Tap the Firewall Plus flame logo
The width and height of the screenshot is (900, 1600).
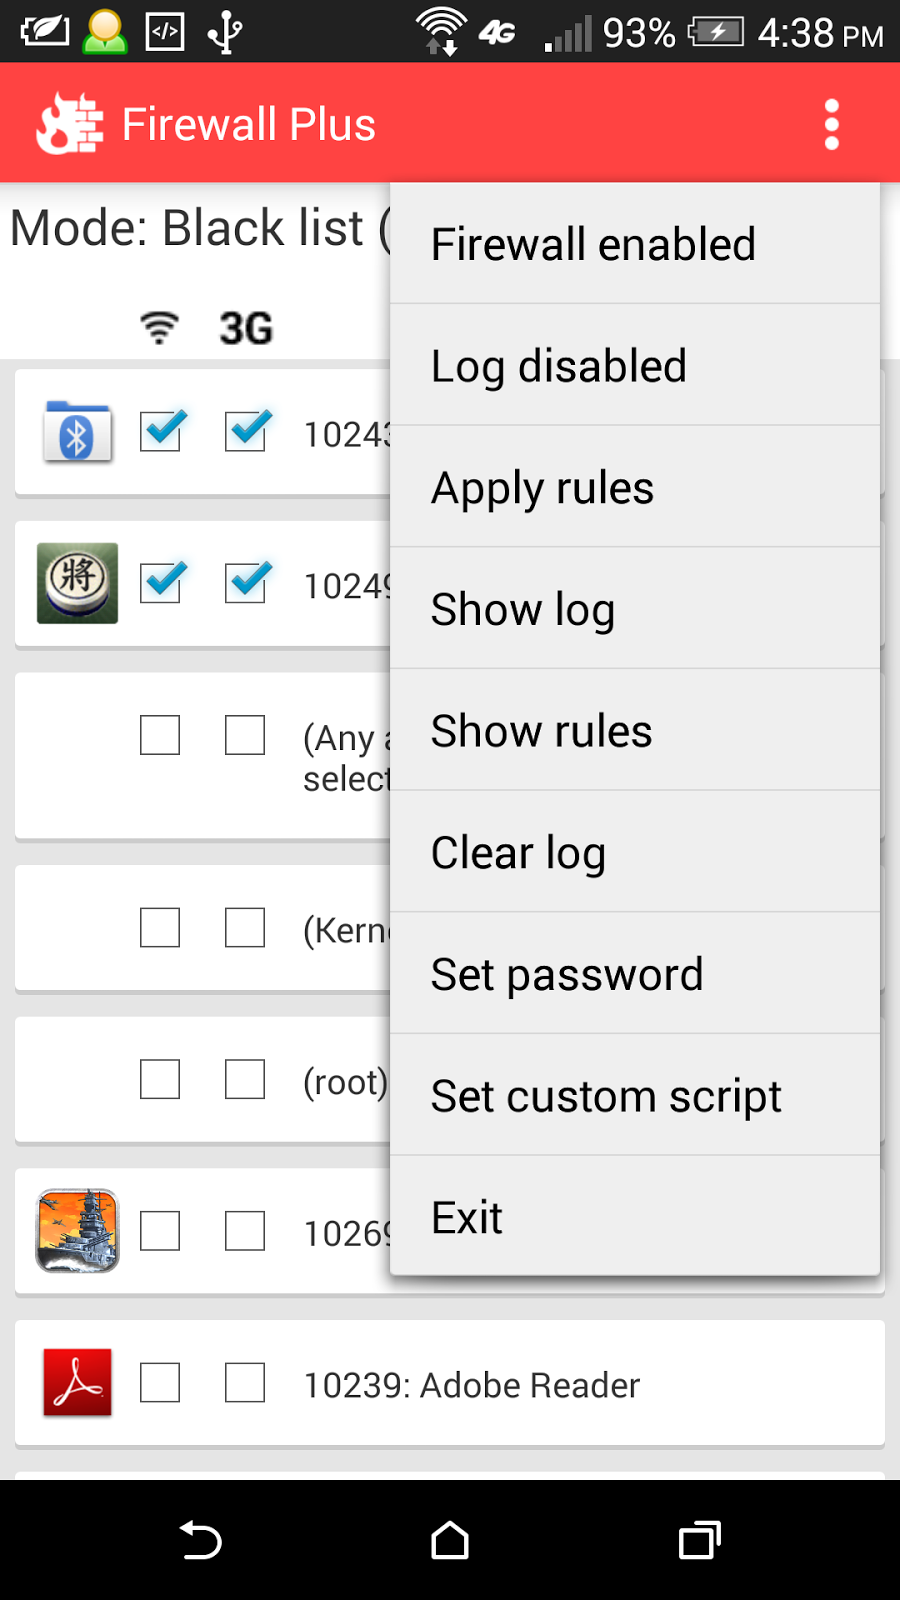point(69,124)
